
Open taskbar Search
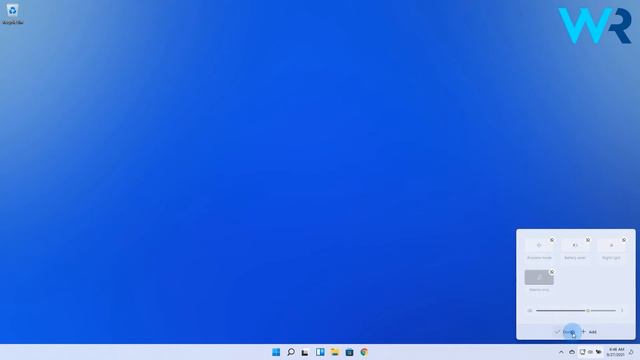[291, 352]
